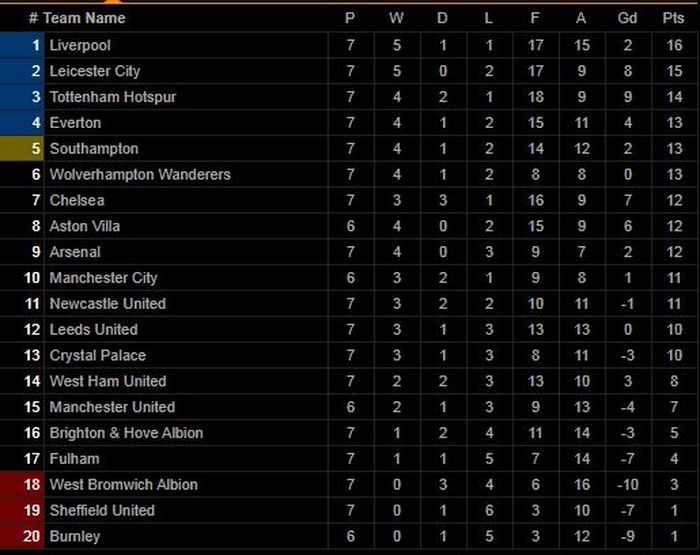Viewport: 700px width, 555px height.
Task: Sort by the Pts column header
Action: pyautogui.click(x=674, y=18)
